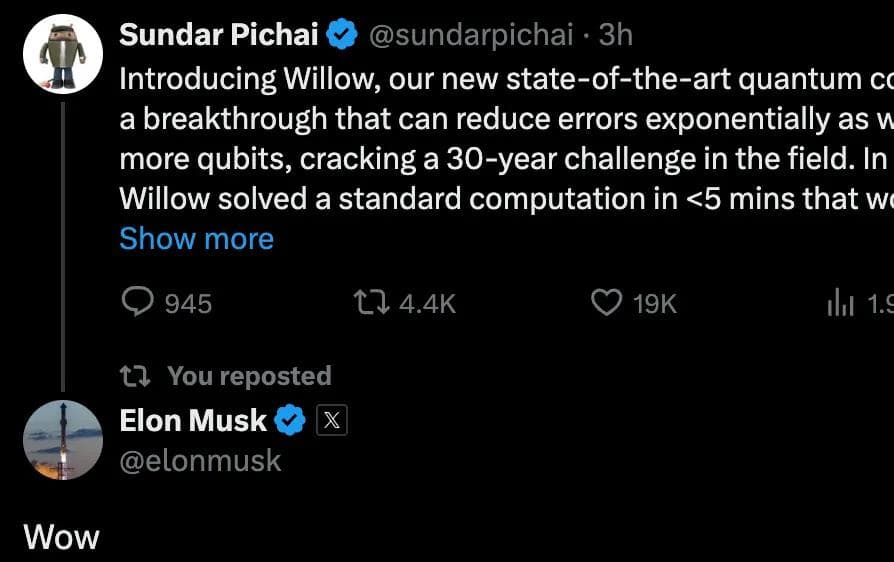Open the view analytics bar chart icon
This screenshot has height=562, width=894.
pyautogui.click(x=840, y=303)
